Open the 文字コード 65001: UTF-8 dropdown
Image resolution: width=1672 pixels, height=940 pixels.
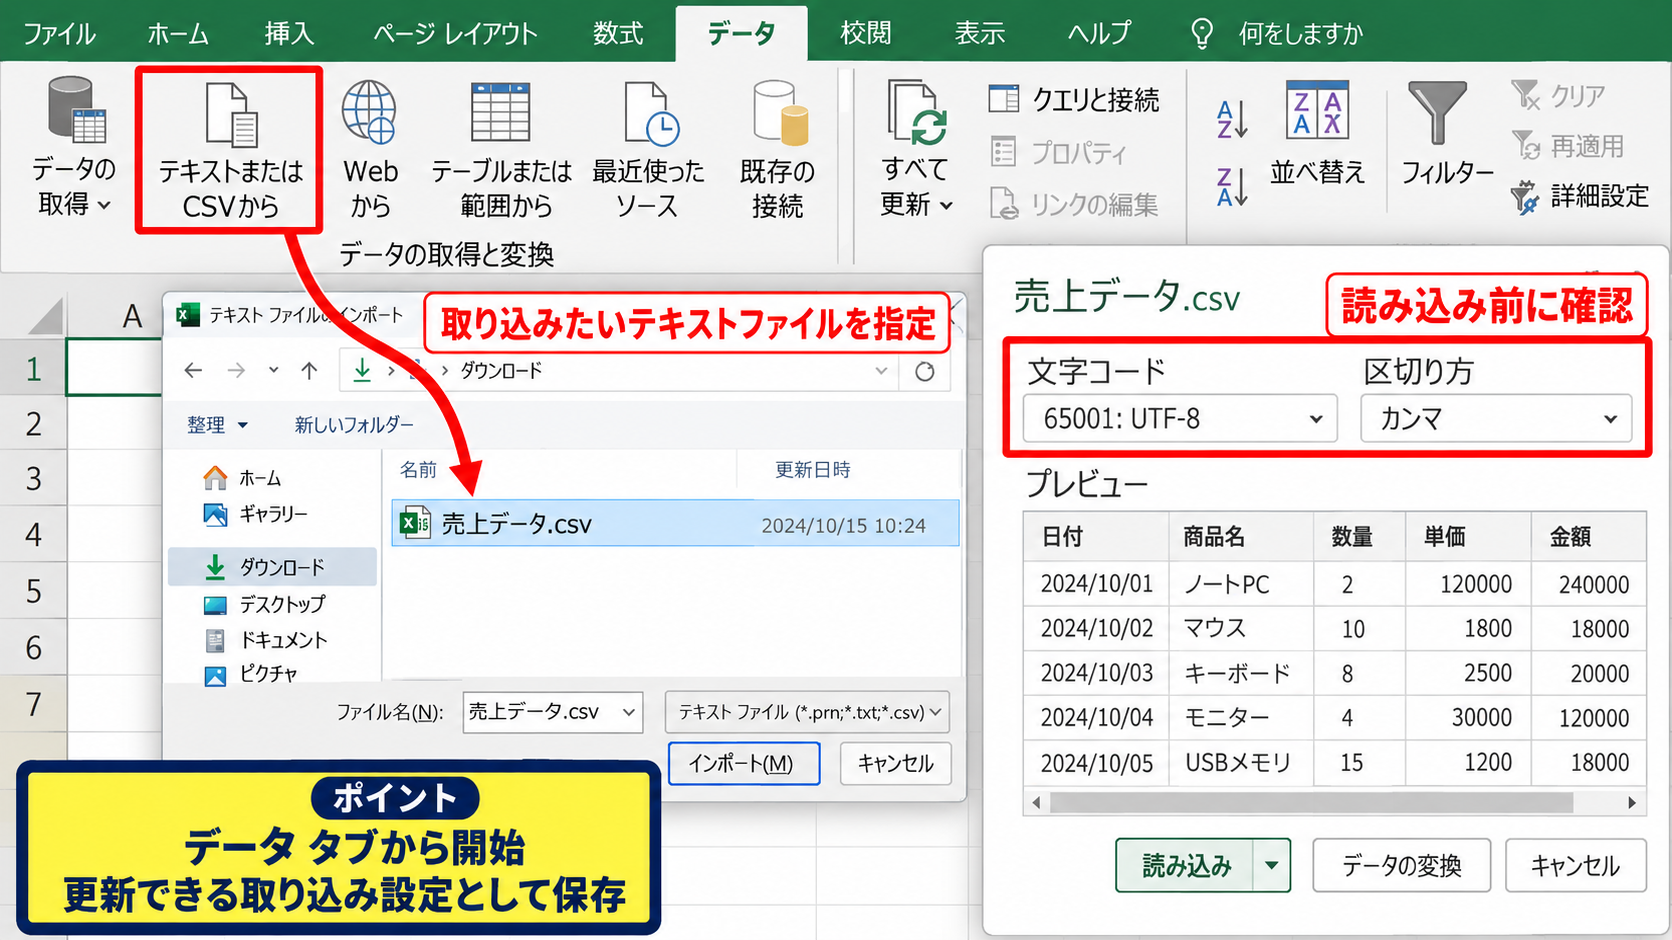point(1180,418)
